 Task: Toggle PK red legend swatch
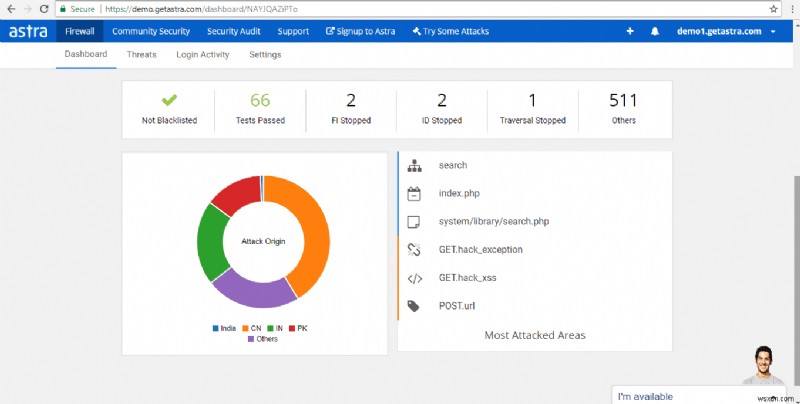[x=292, y=329]
